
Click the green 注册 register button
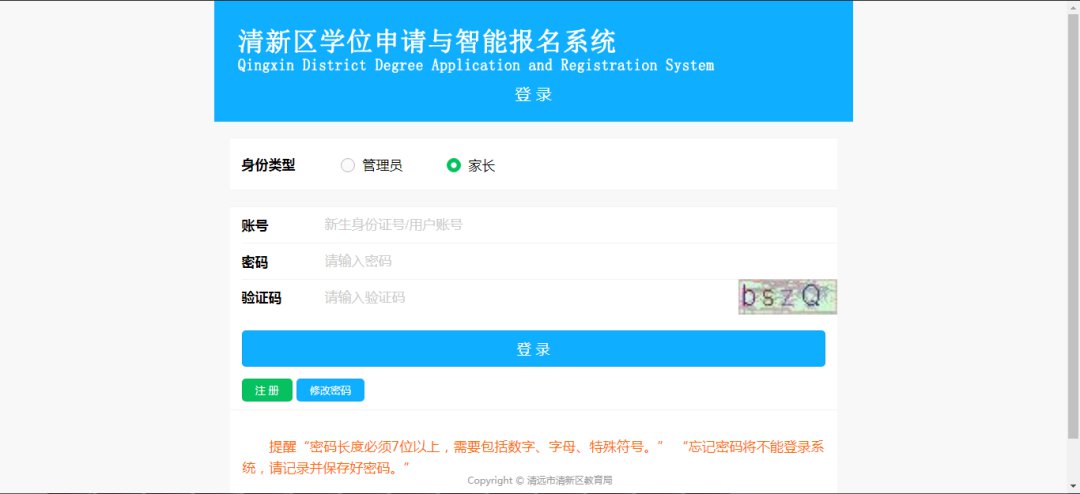click(267, 390)
